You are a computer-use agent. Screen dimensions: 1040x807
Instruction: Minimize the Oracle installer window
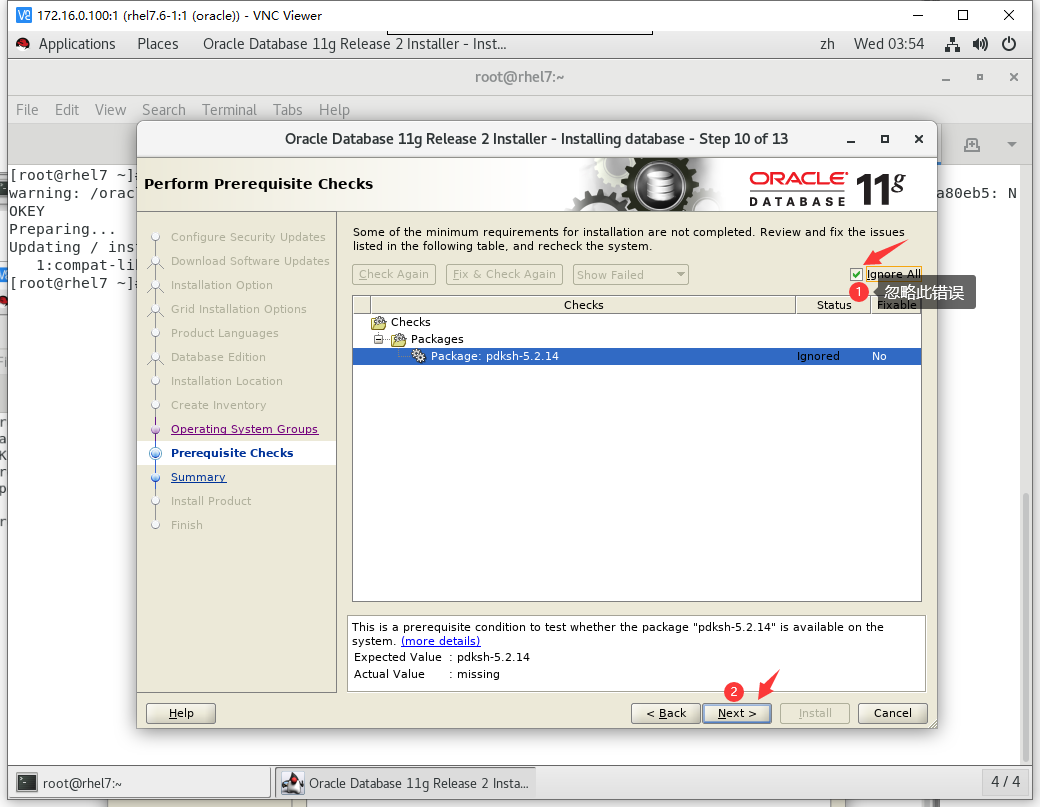pos(851,139)
